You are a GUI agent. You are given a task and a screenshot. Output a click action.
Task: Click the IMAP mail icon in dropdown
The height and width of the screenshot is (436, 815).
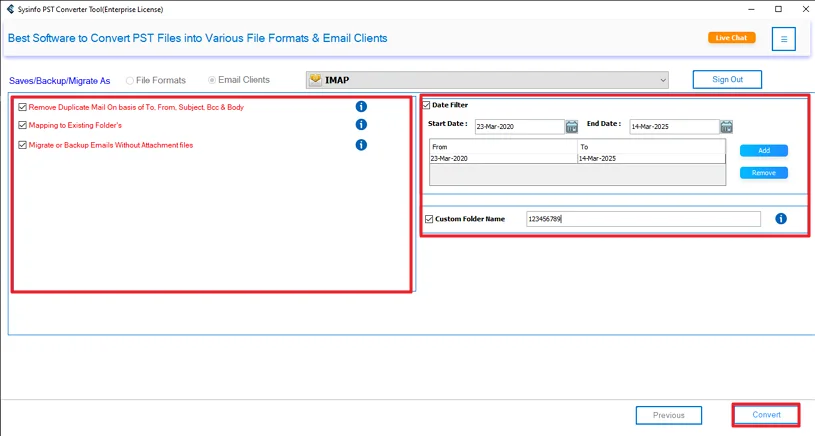pos(316,80)
